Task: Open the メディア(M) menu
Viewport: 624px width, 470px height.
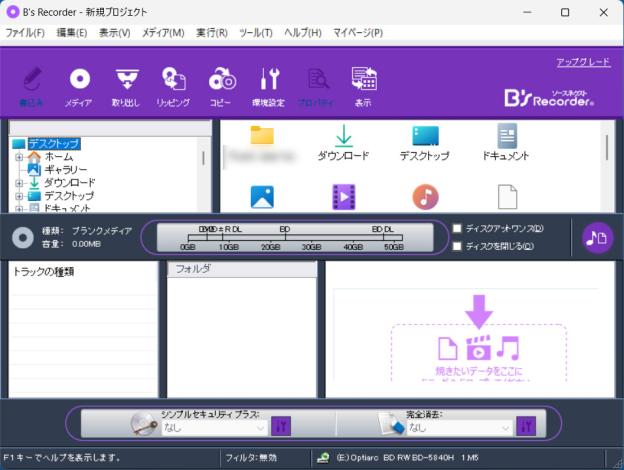Action: pos(163,33)
